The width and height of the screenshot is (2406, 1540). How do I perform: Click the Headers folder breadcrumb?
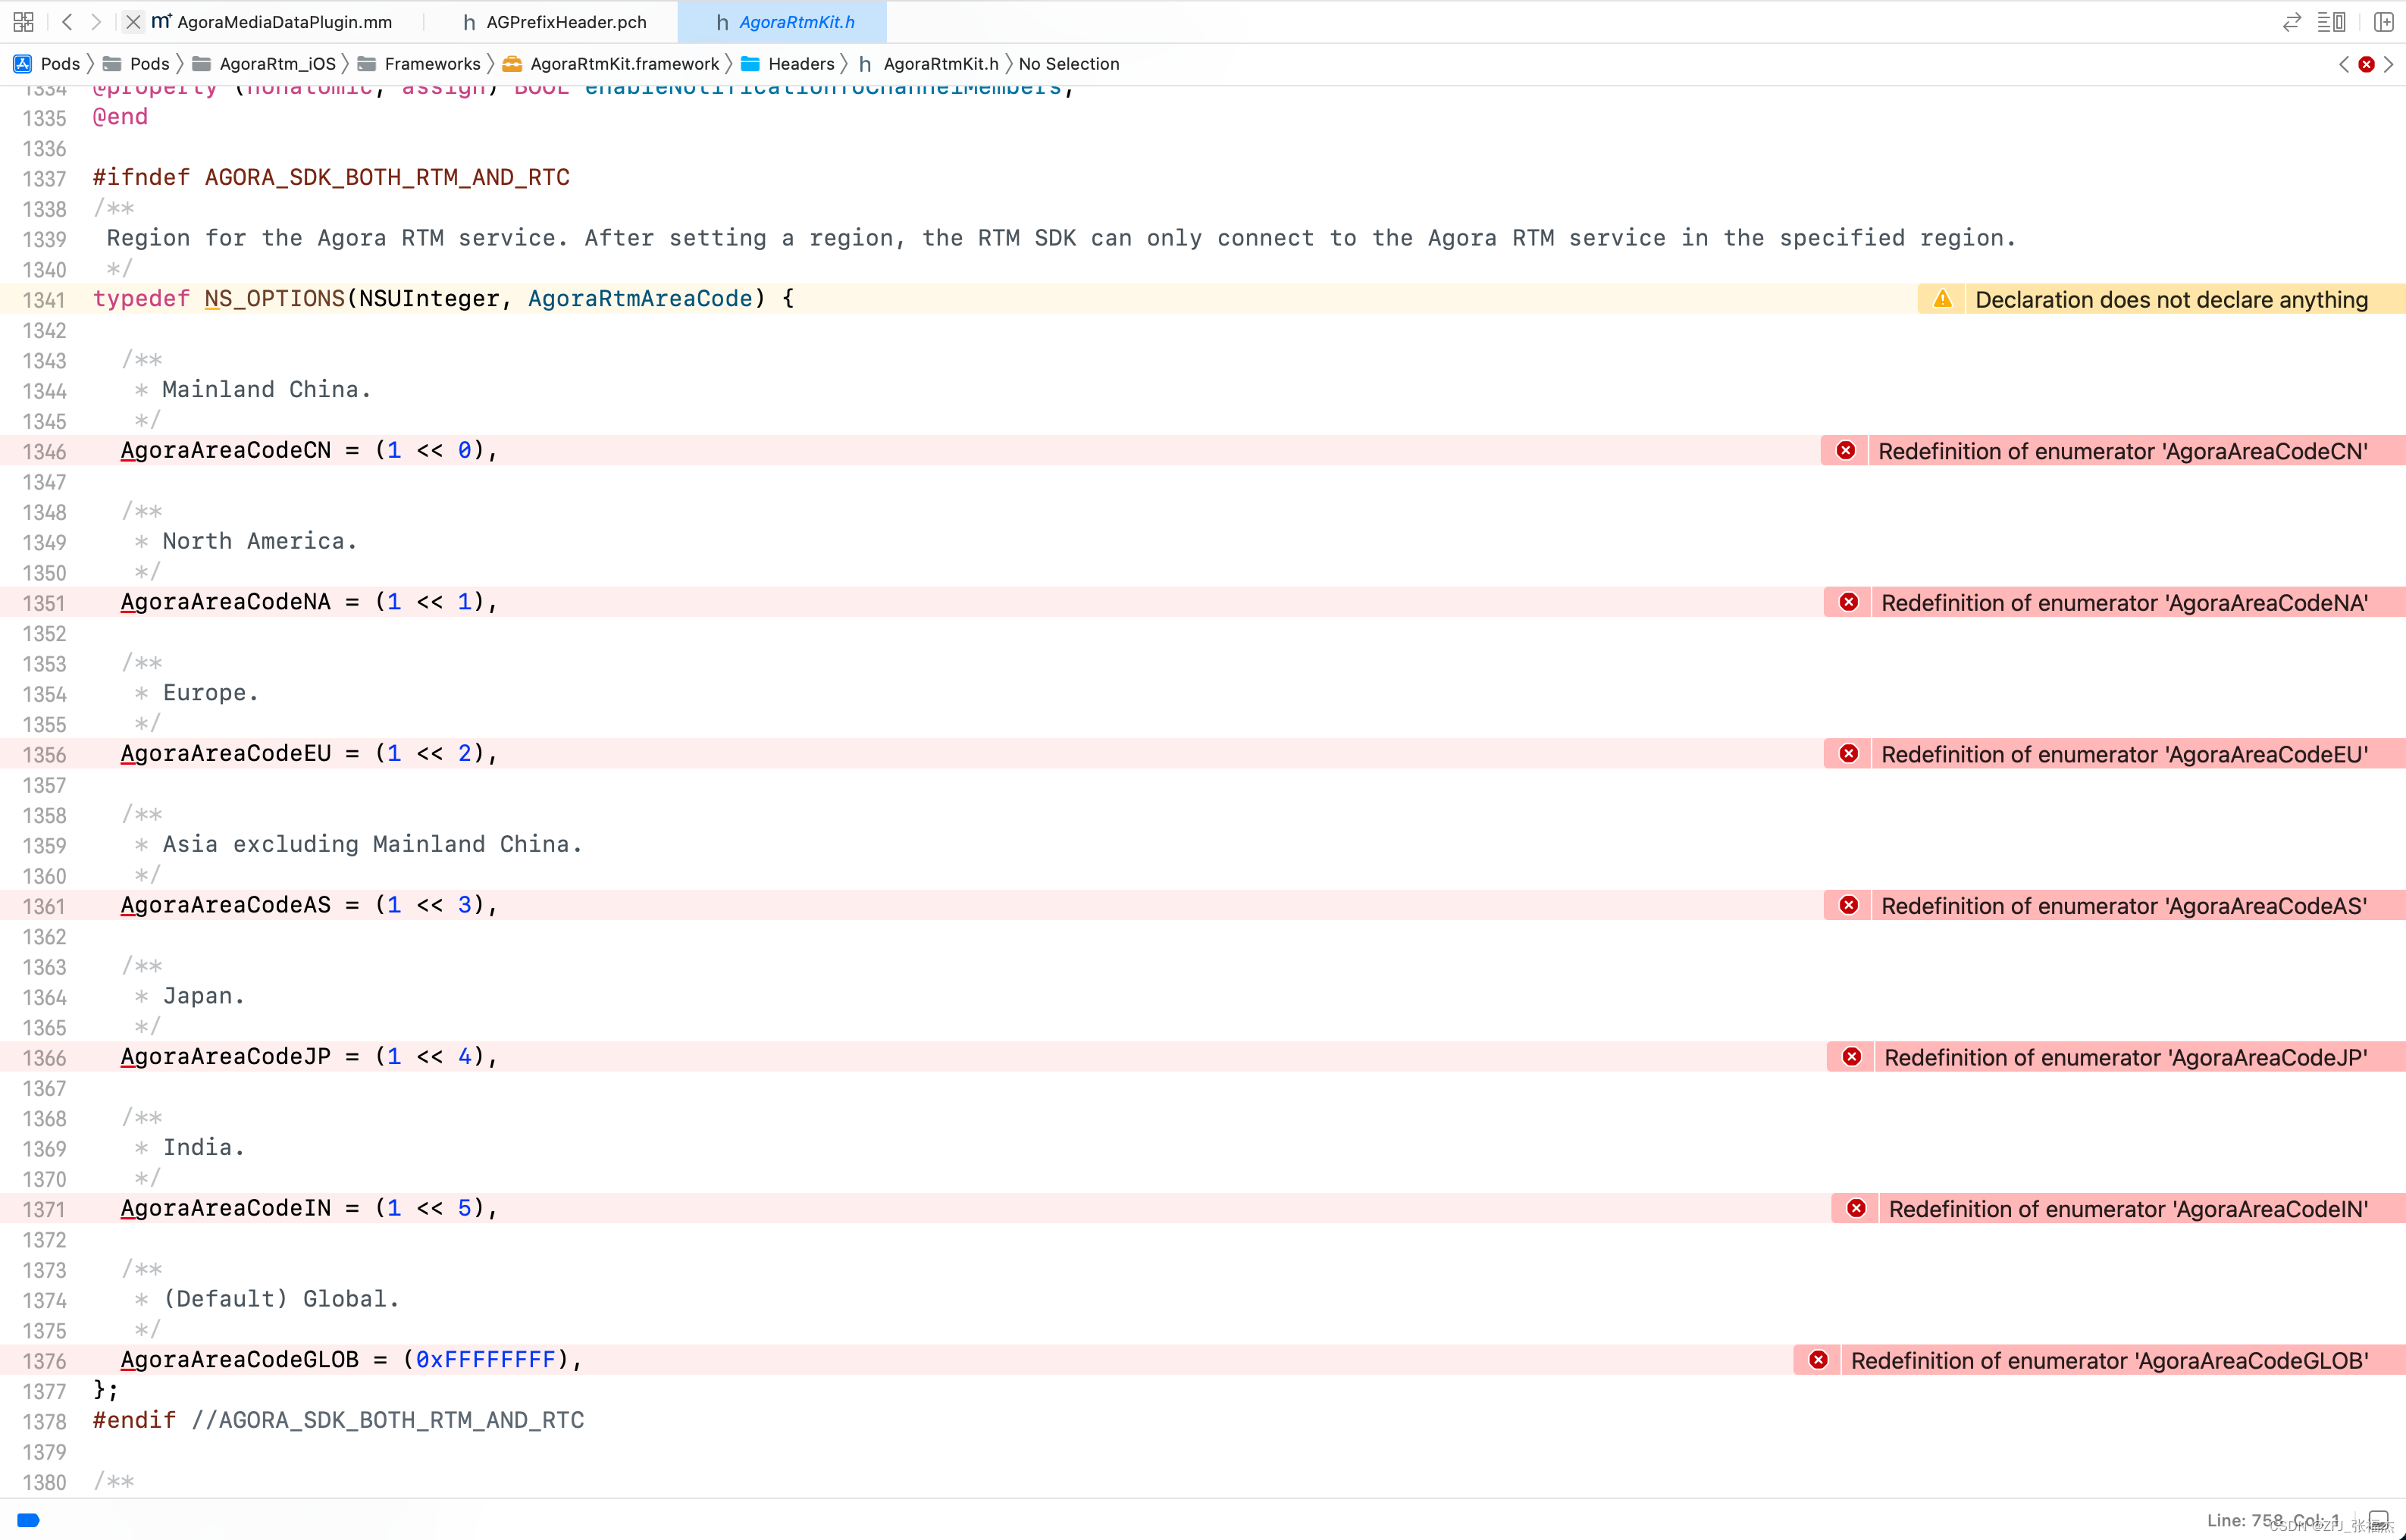click(x=800, y=64)
